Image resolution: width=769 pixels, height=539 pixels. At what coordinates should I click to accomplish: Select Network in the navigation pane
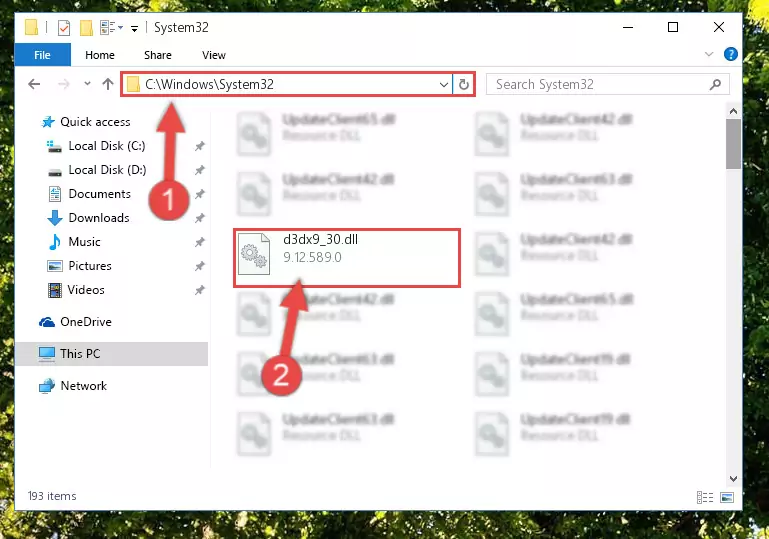84,385
